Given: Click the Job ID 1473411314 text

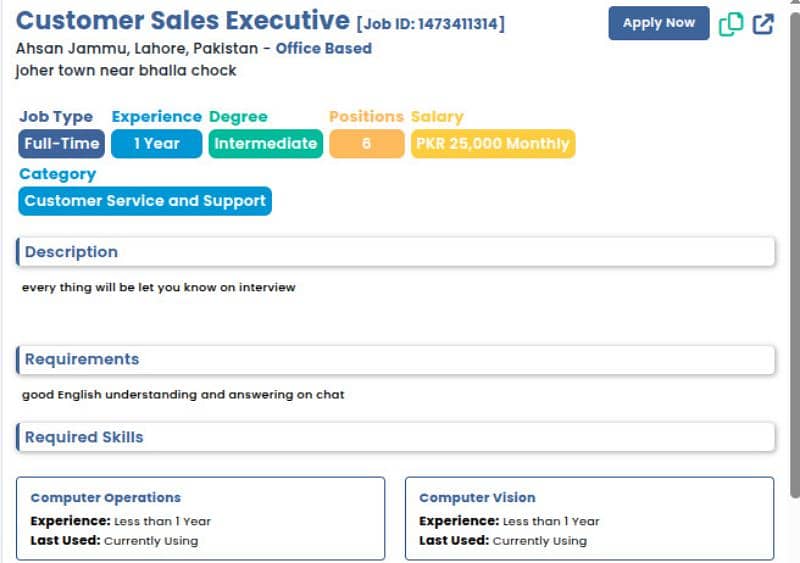Looking at the screenshot, I should tap(431, 23).
